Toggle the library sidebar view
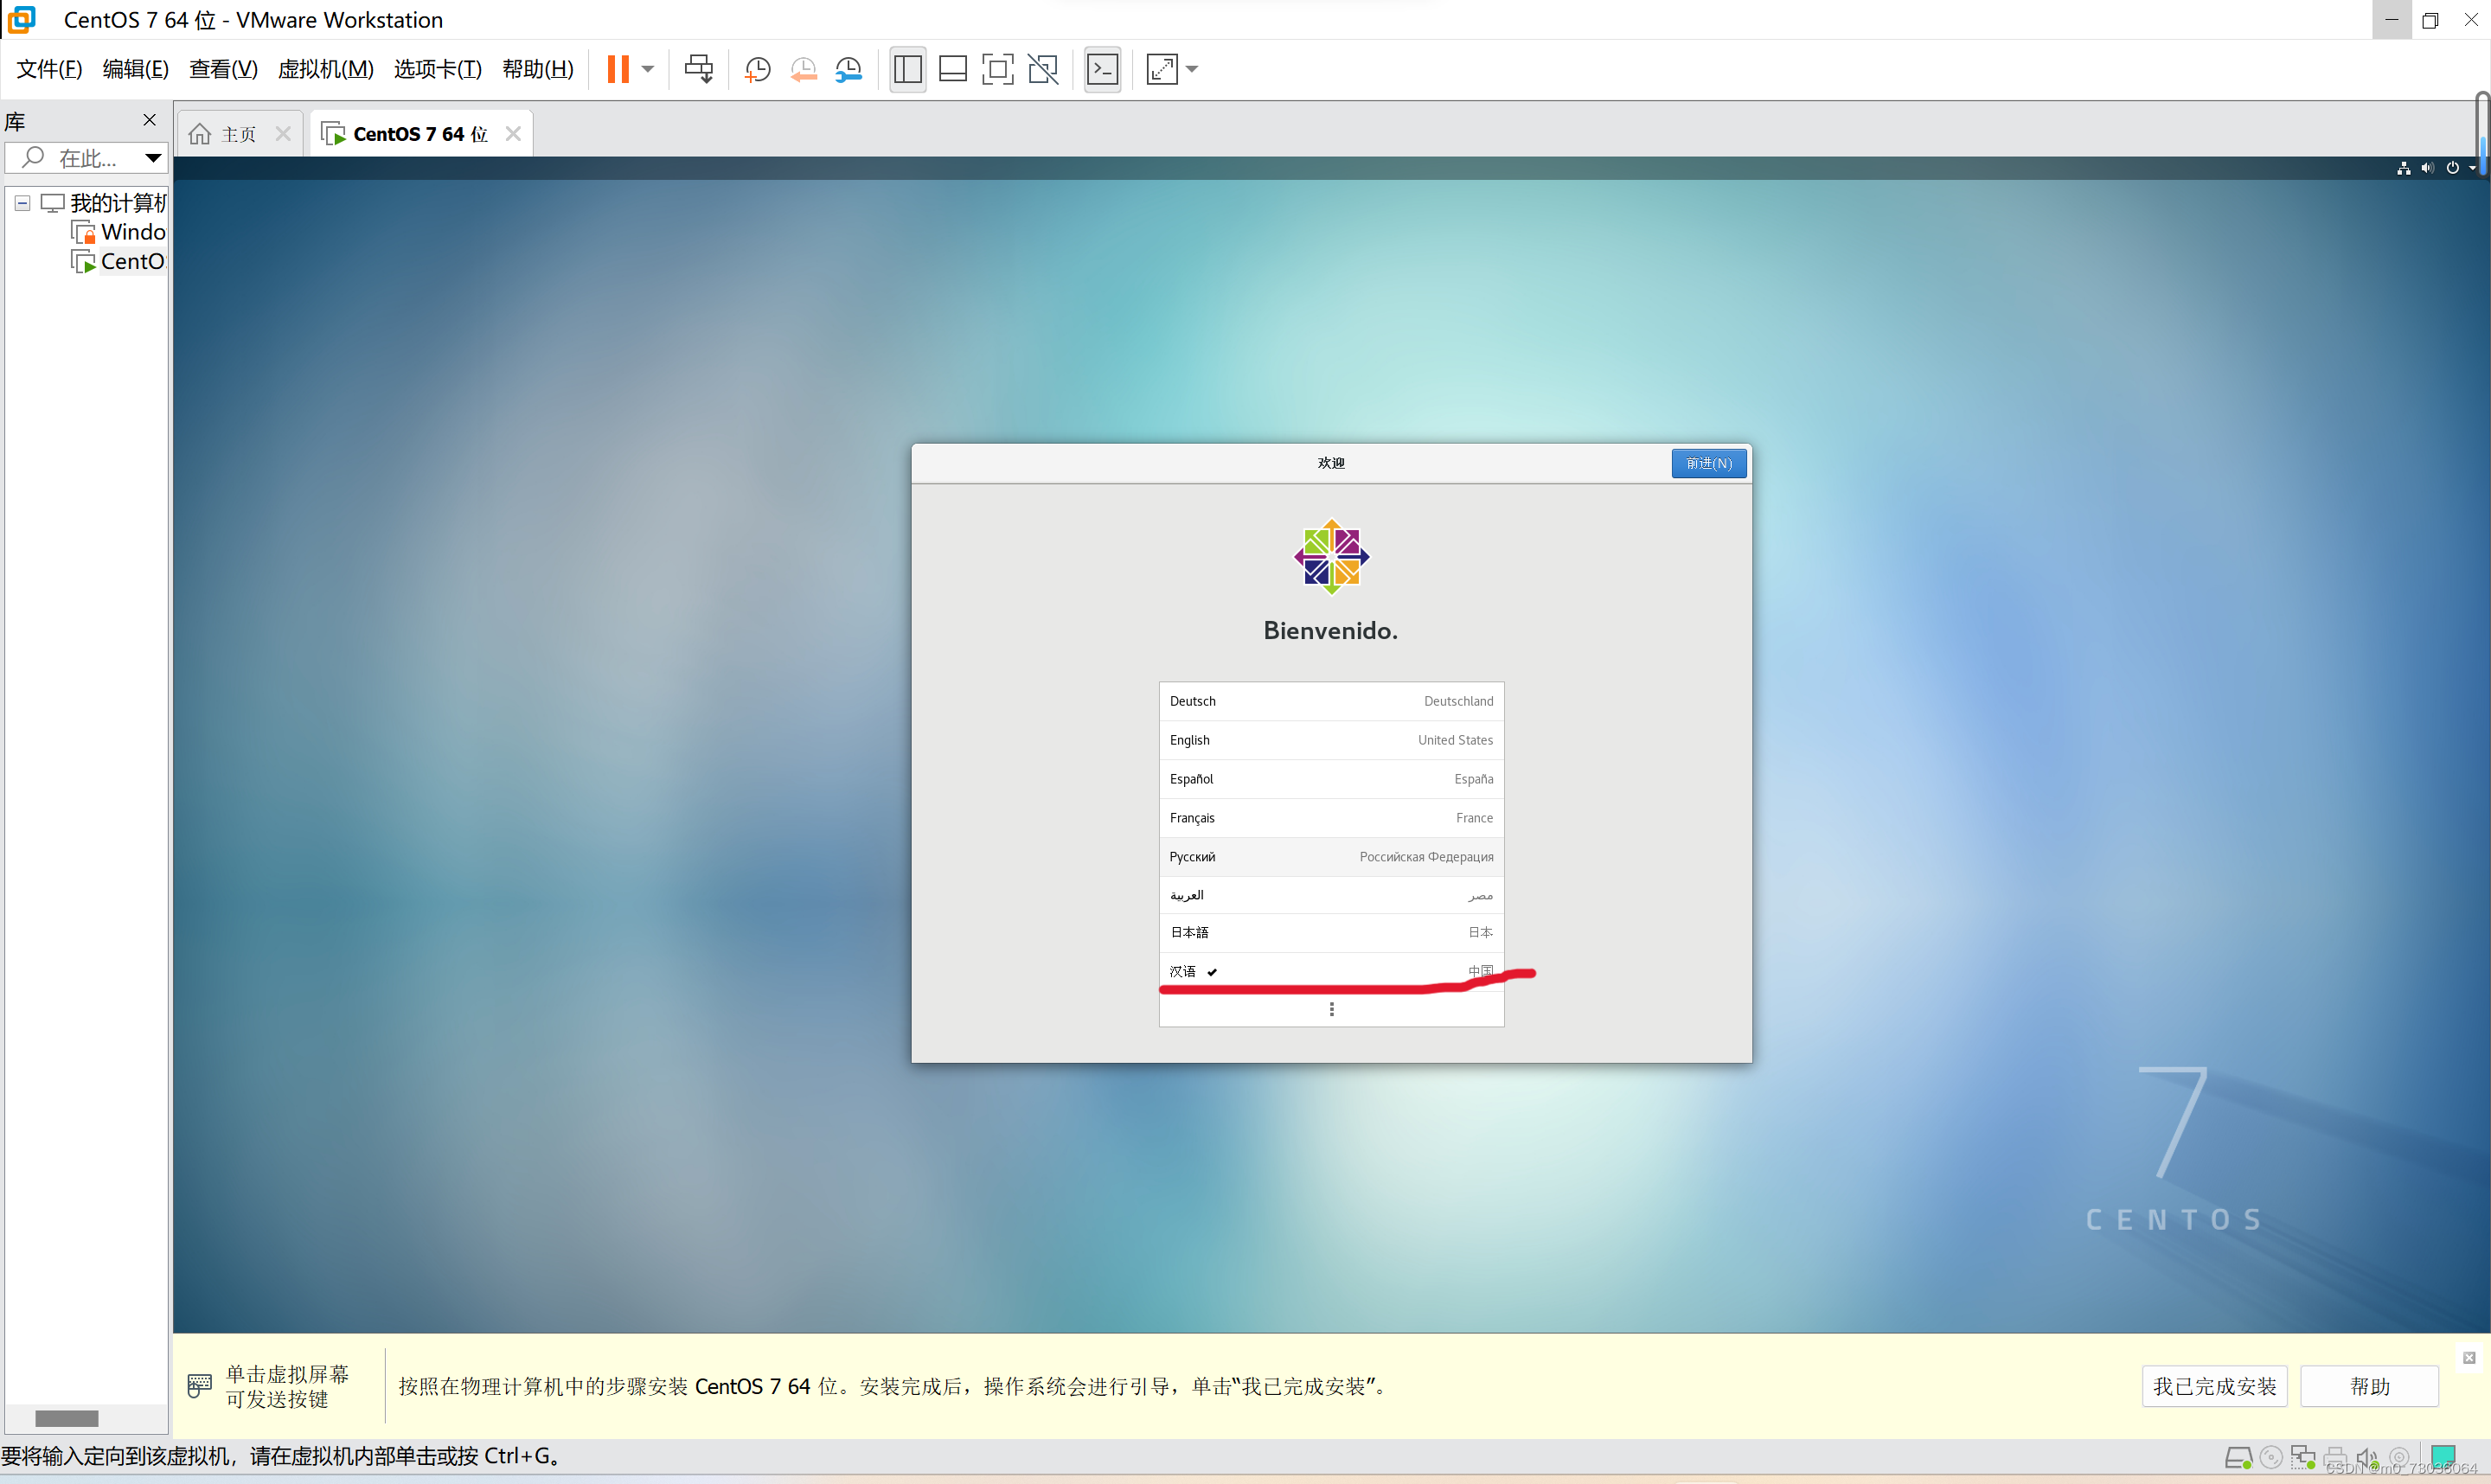Image resolution: width=2491 pixels, height=1484 pixels. coord(907,69)
